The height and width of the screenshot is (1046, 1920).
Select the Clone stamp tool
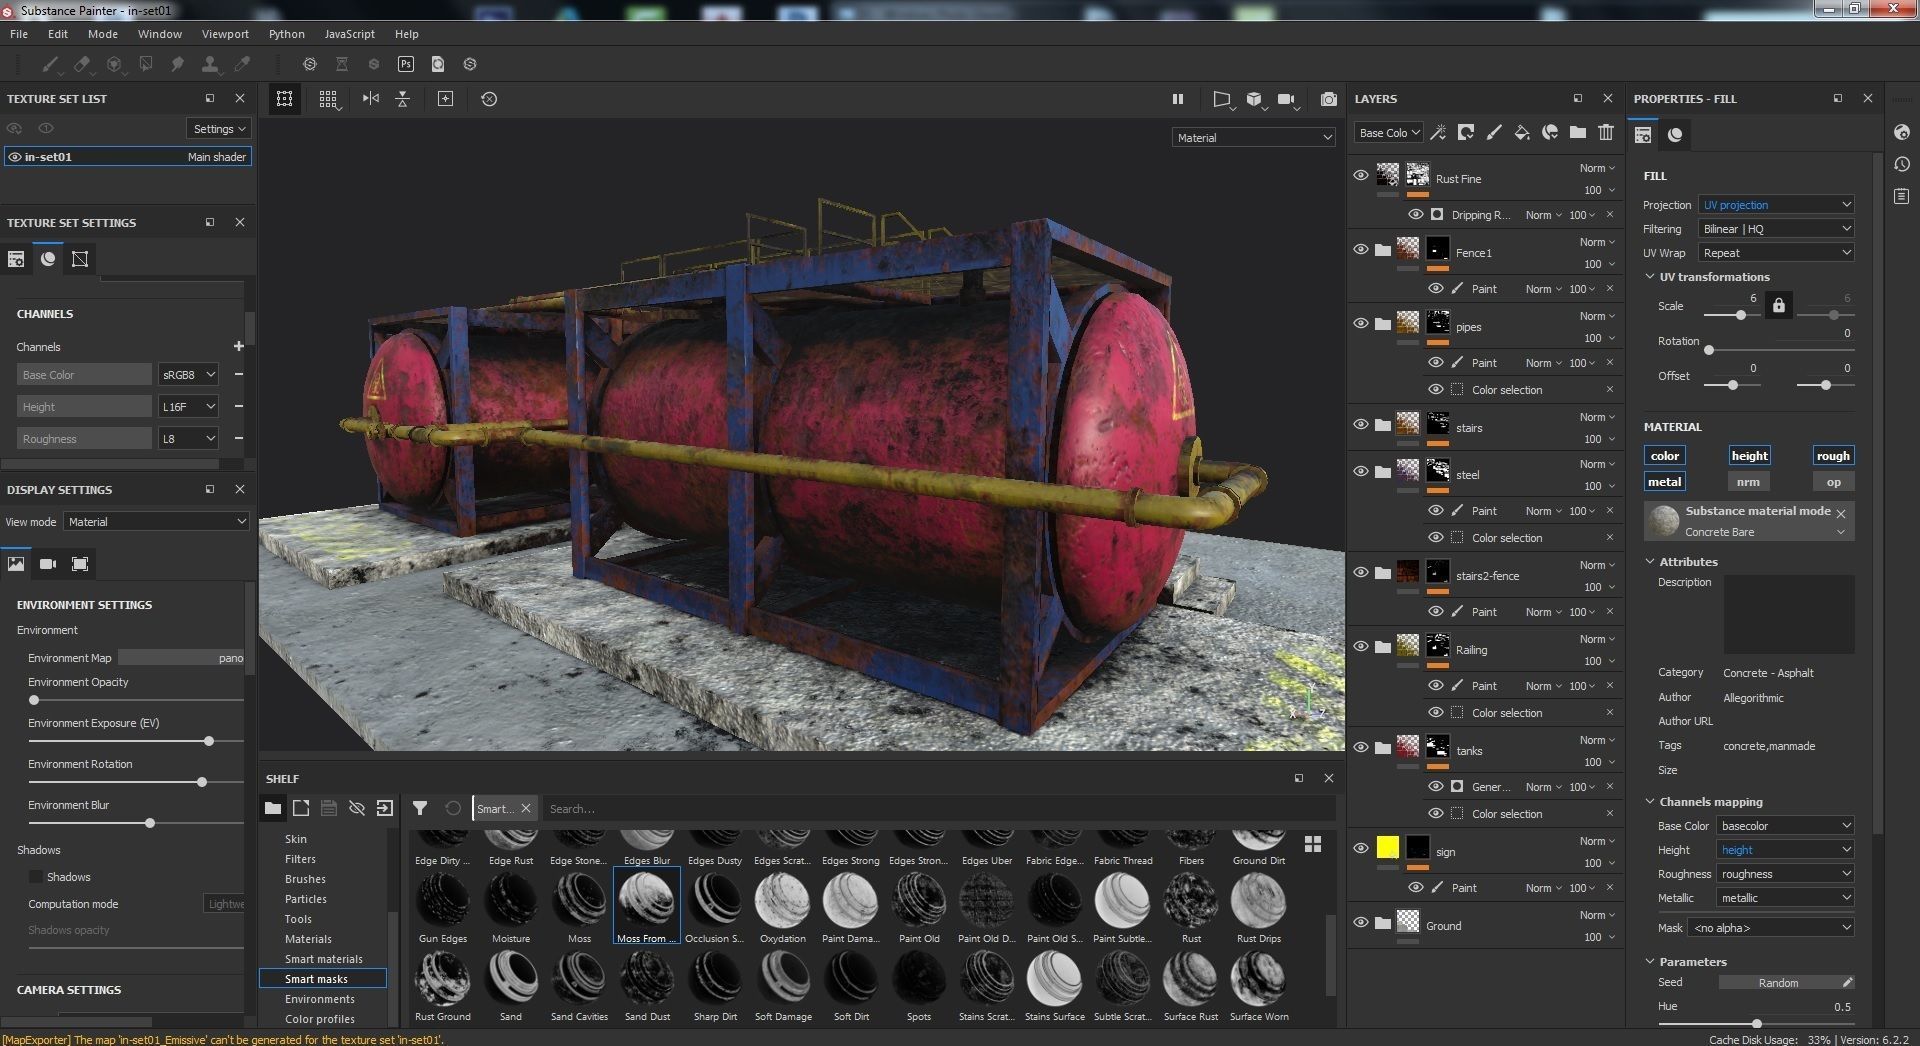[210, 64]
